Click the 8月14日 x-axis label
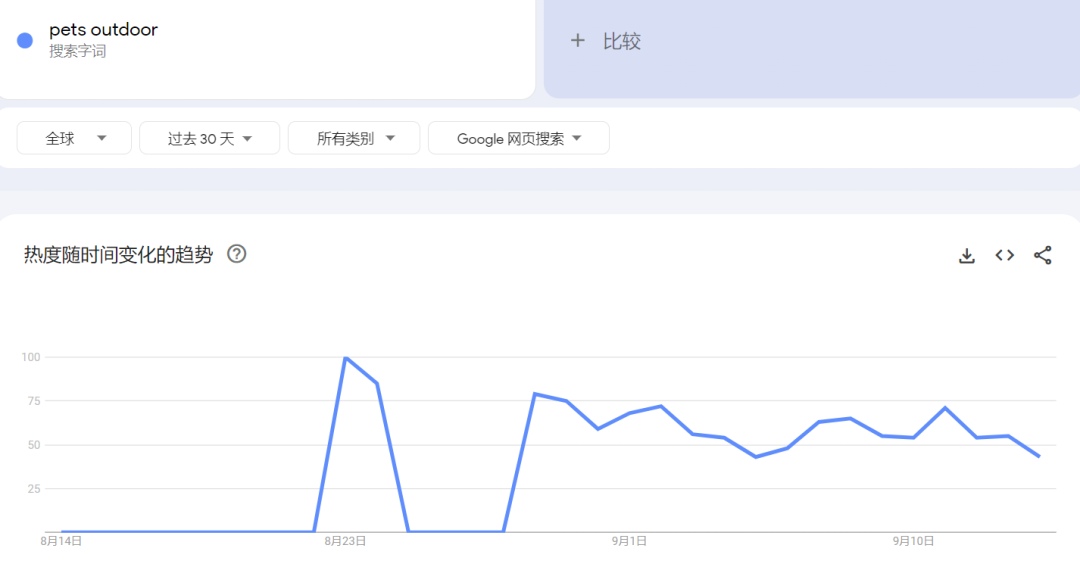The height and width of the screenshot is (570, 1080). pyautogui.click(x=61, y=541)
